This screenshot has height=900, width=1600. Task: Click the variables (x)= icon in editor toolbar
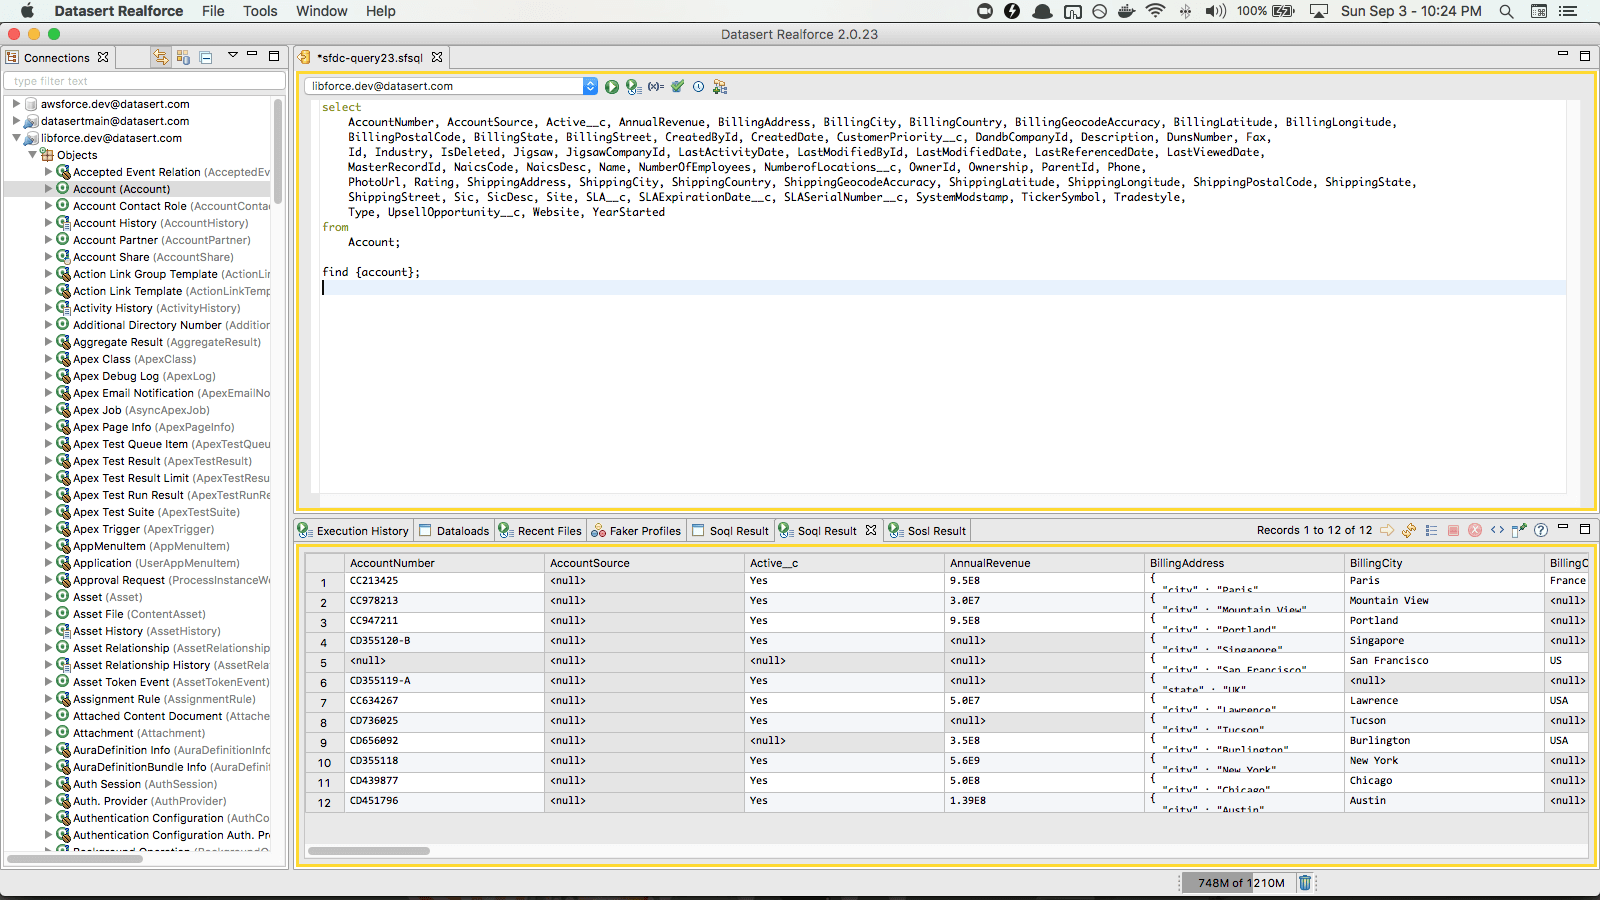655,87
